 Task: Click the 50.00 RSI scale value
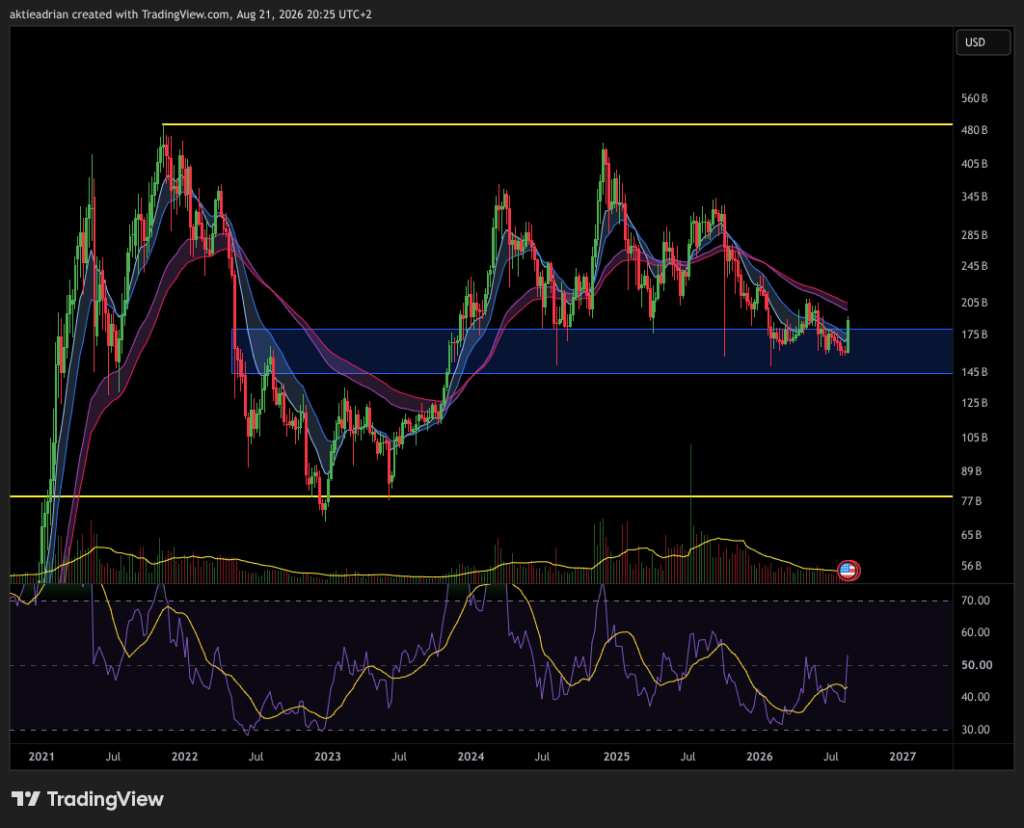click(975, 665)
